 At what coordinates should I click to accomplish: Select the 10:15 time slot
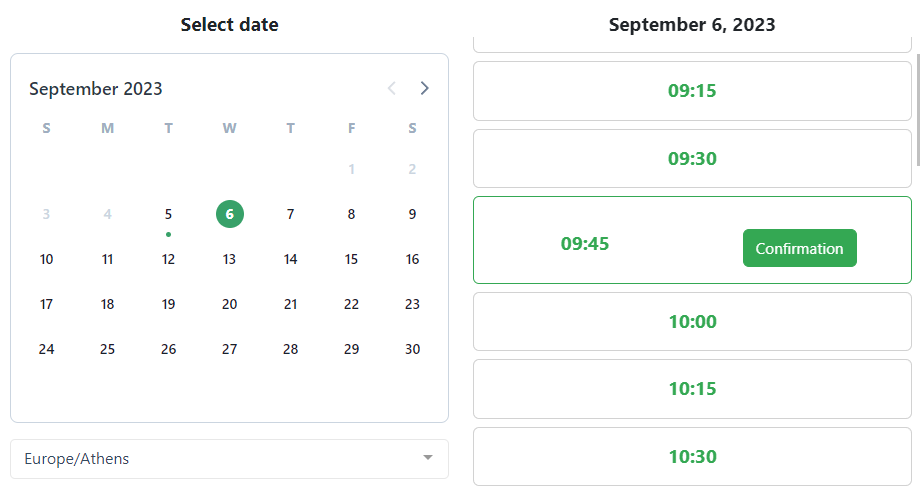pos(692,389)
